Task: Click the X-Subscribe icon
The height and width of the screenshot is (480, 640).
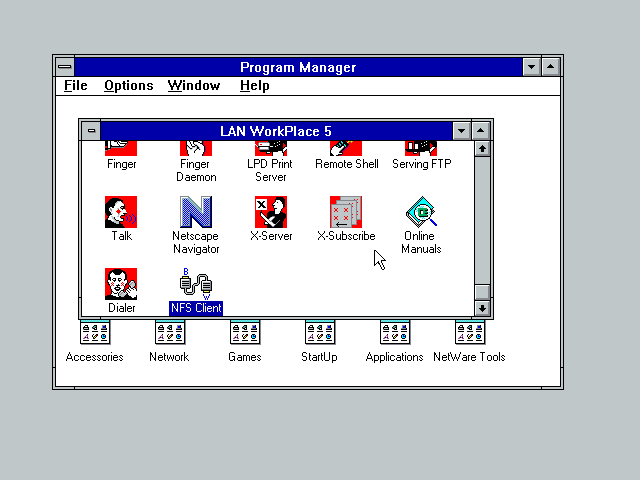Action: pos(346,212)
